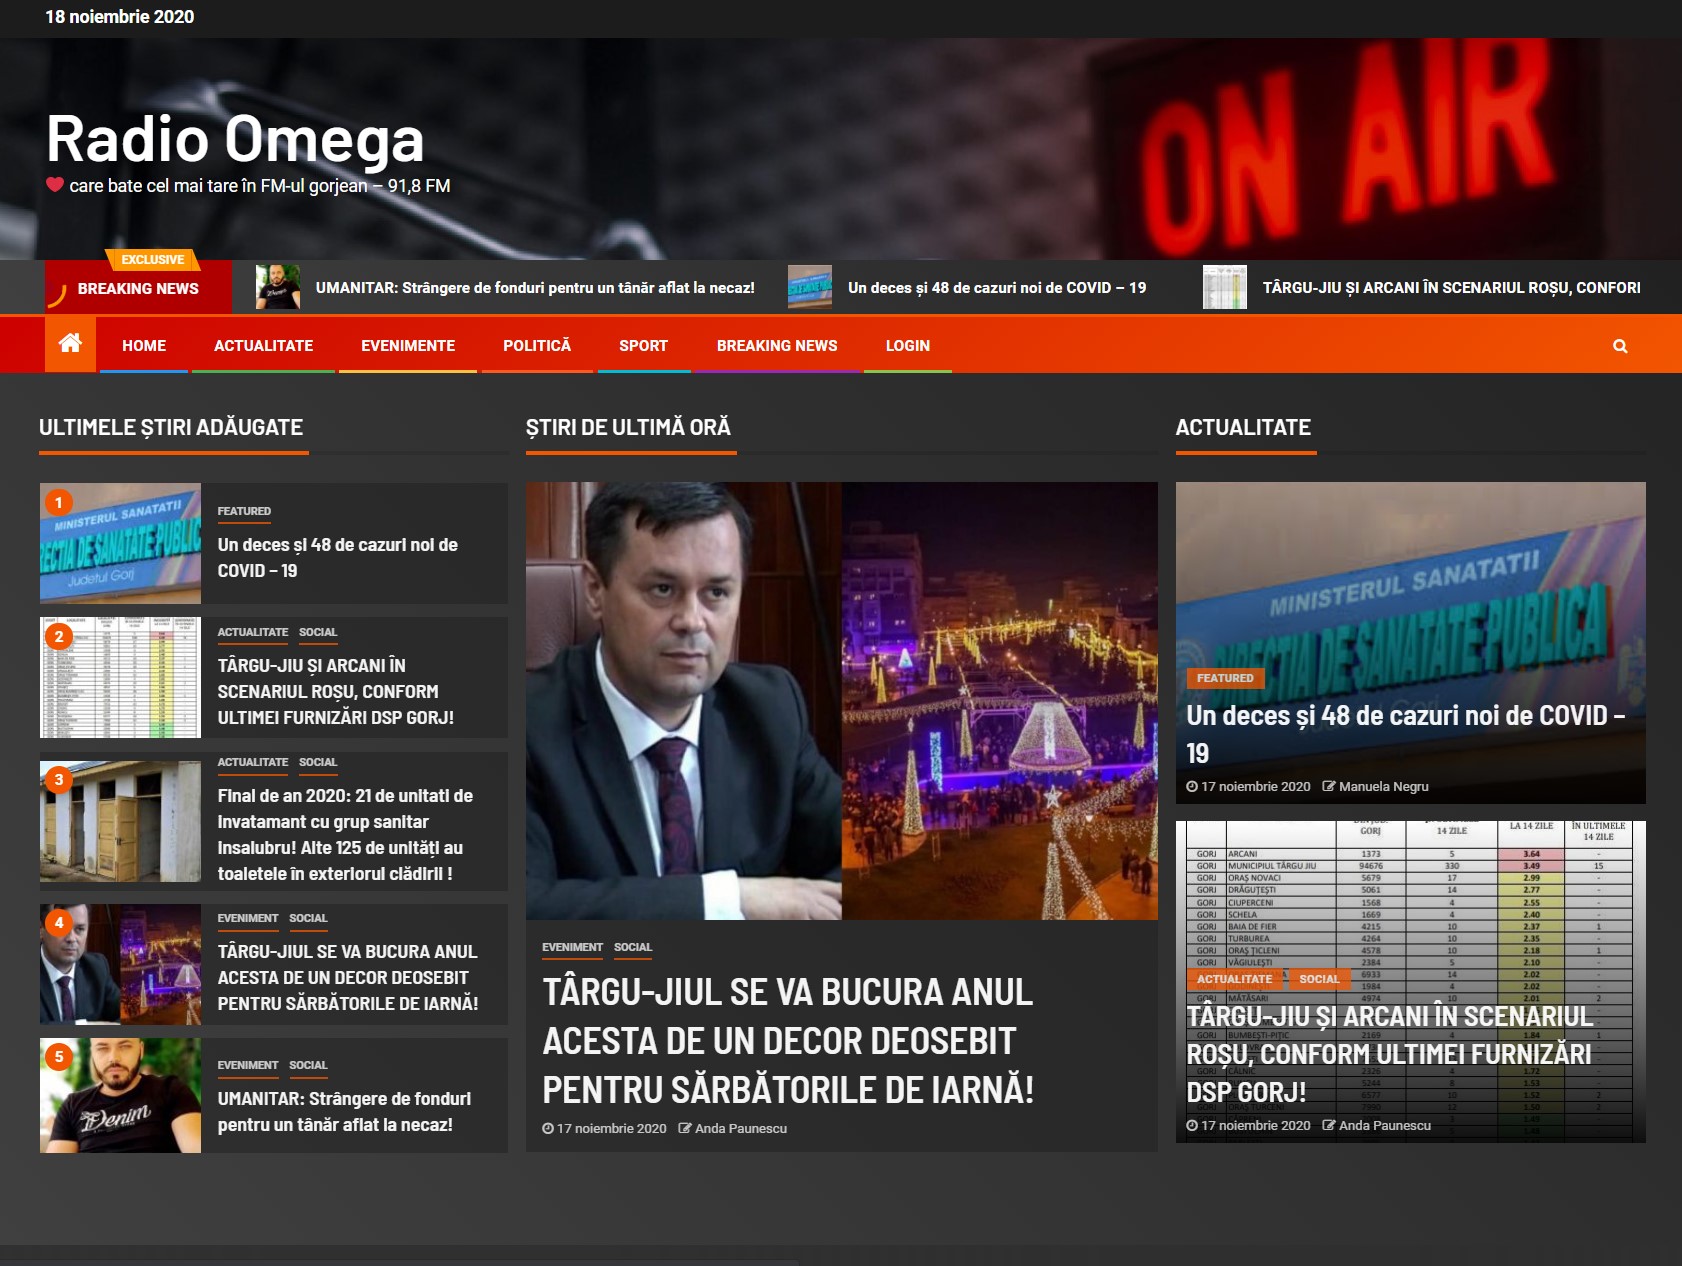1682x1266 pixels.
Task: Open list article TÂRGU-JIUL SE VA BUCURA
Action: (x=348, y=977)
